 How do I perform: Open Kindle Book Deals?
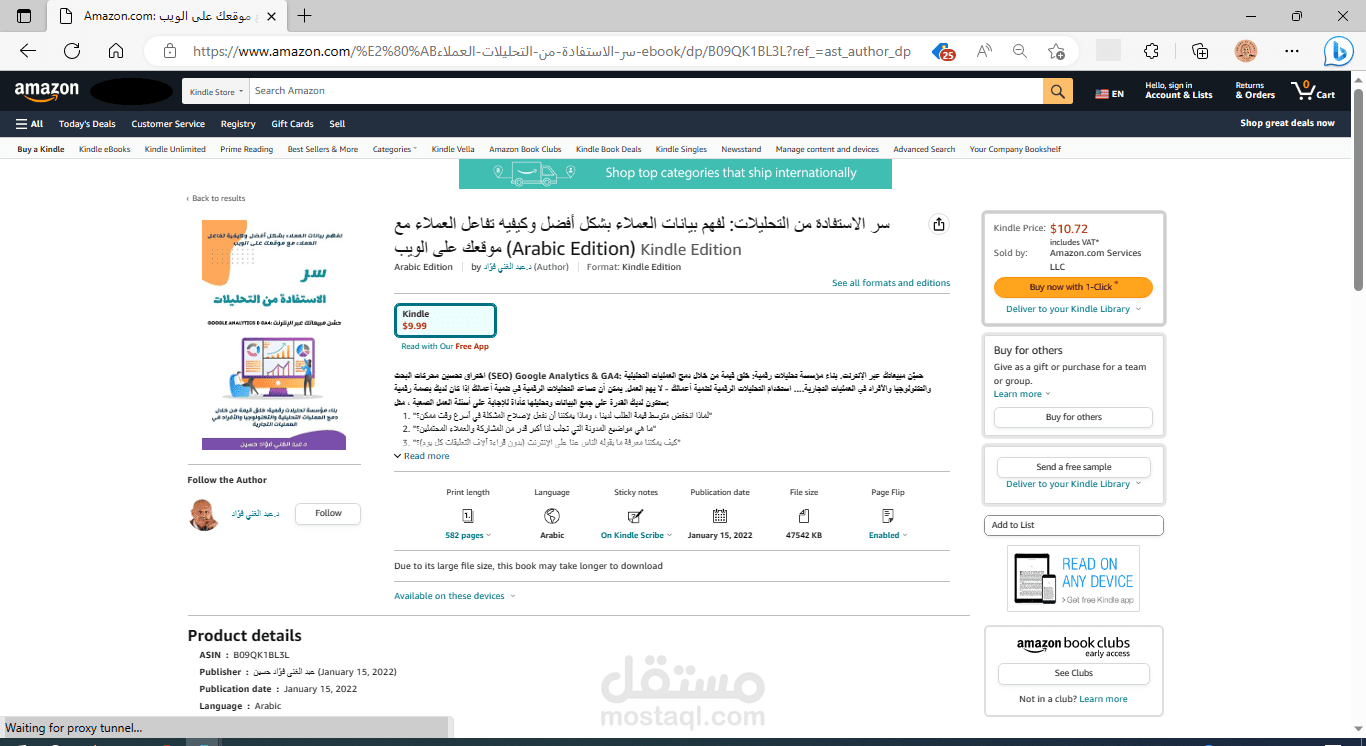pyautogui.click(x=608, y=149)
